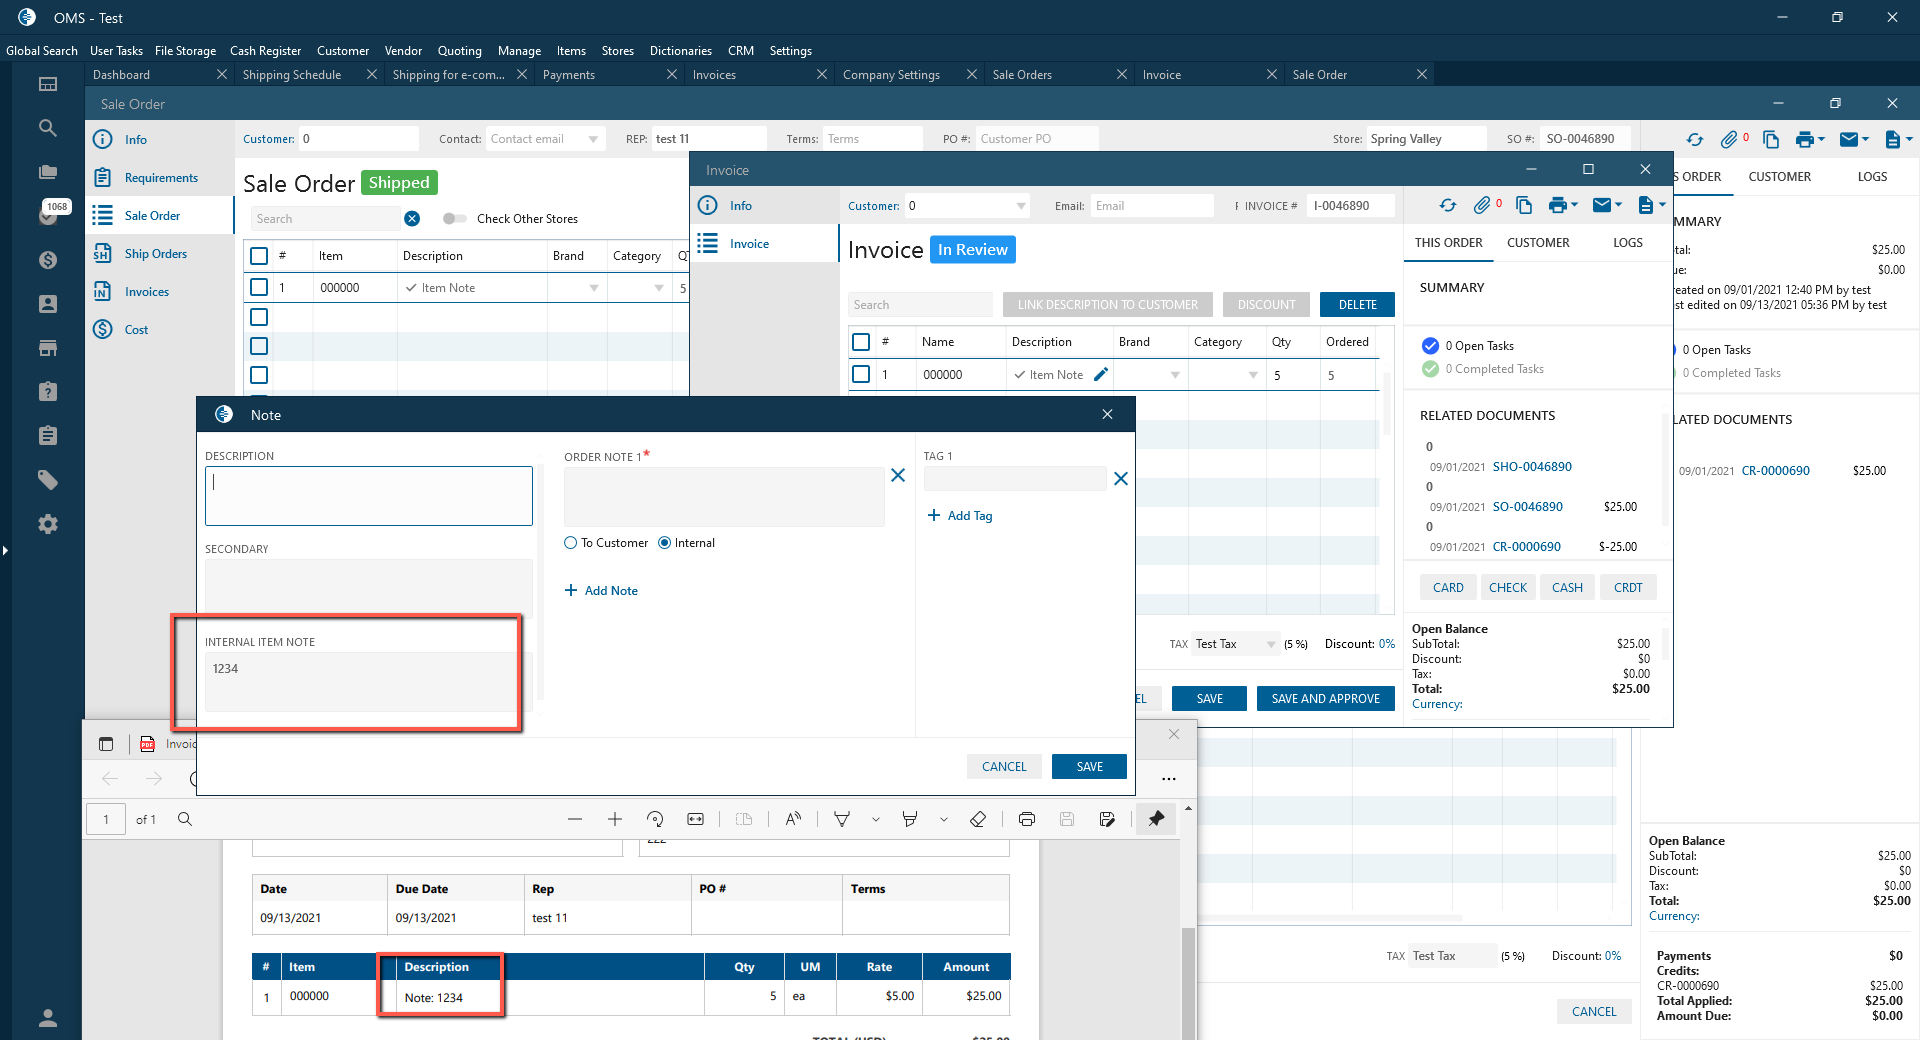Click SAVE in the Note dialog

1090,767
